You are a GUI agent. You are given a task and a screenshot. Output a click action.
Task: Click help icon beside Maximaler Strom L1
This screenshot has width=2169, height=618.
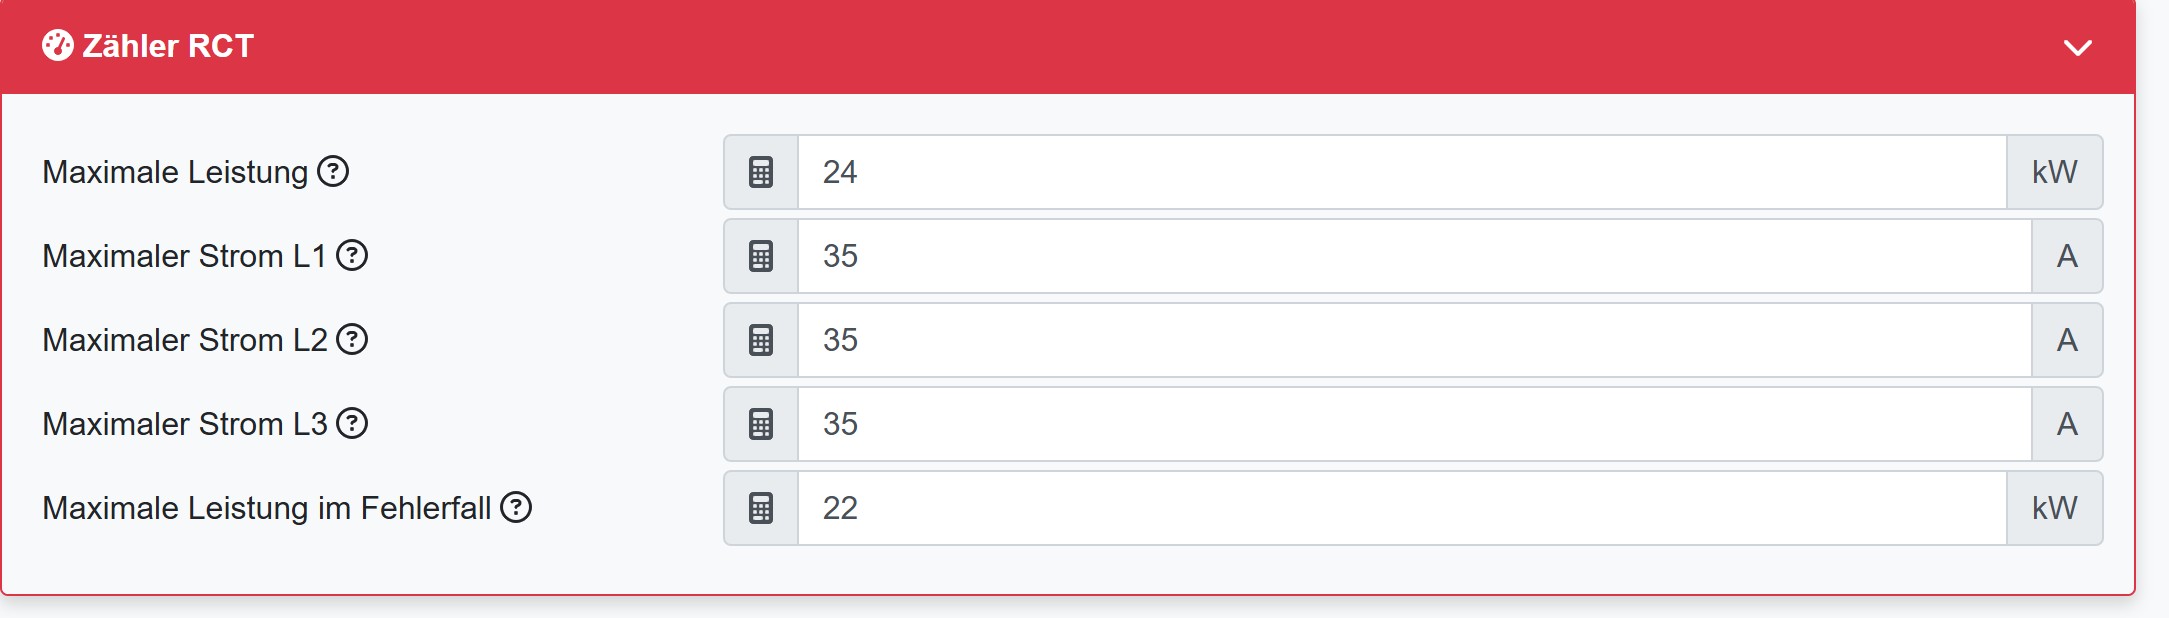coord(352,256)
